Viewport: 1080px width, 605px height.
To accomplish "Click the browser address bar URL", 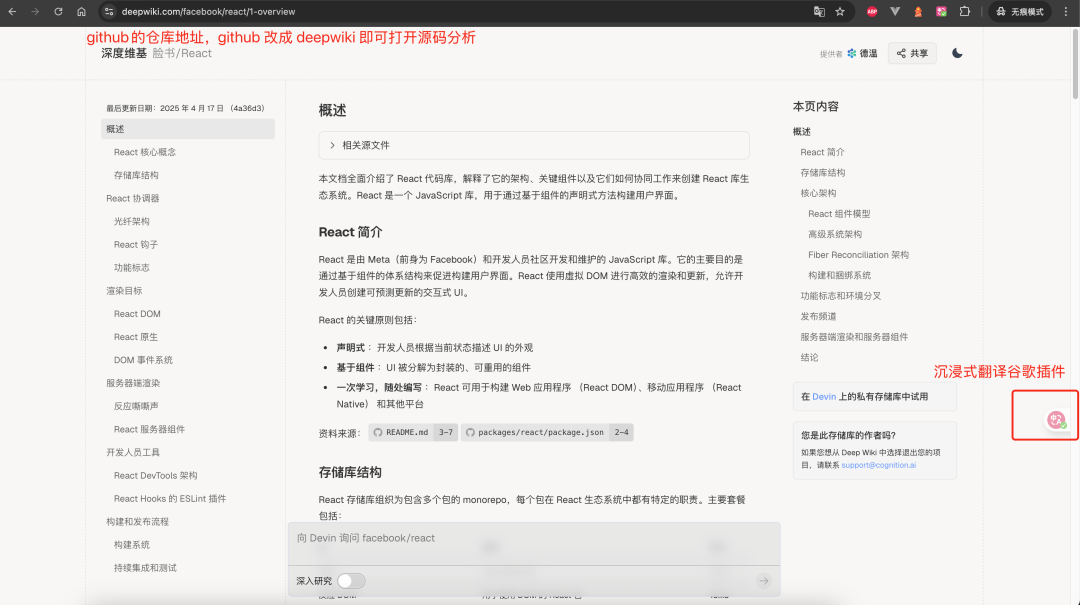I will click(x=208, y=12).
